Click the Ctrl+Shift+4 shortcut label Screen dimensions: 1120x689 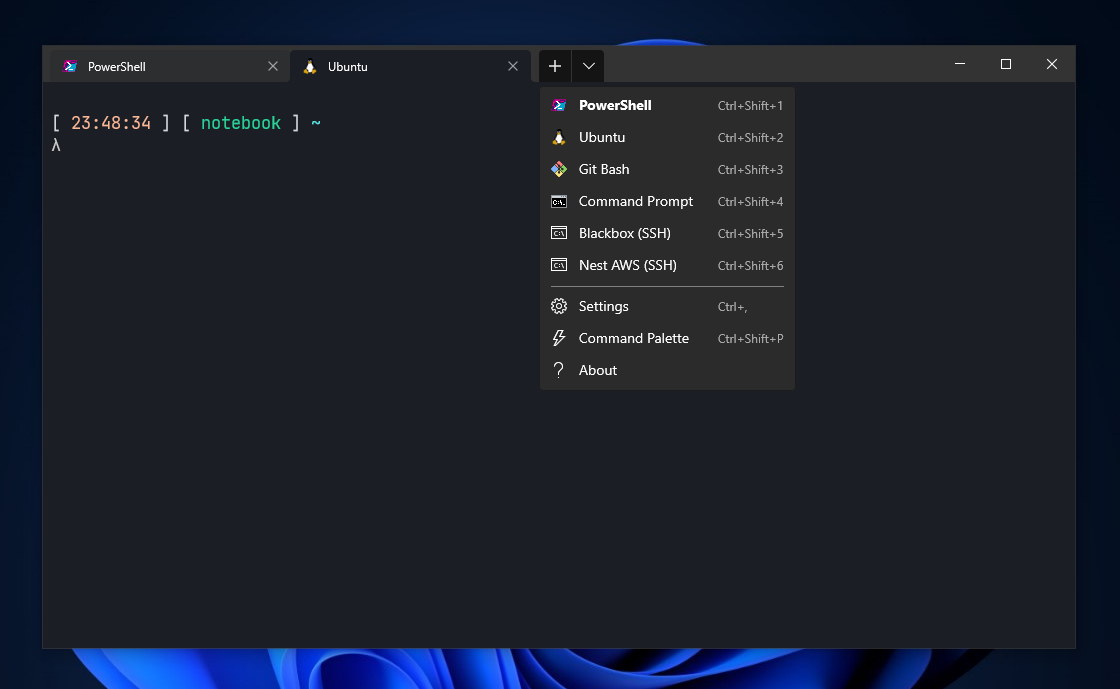click(750, 202)
